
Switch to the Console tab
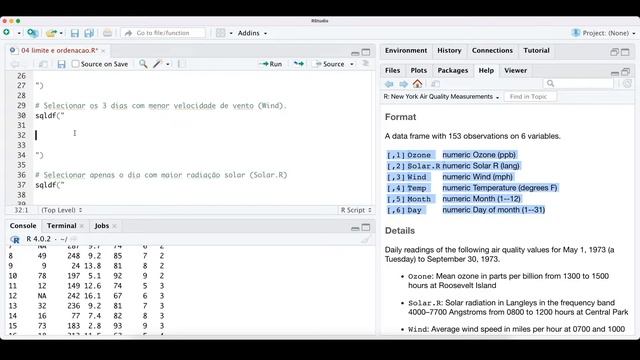click(23, 226)
